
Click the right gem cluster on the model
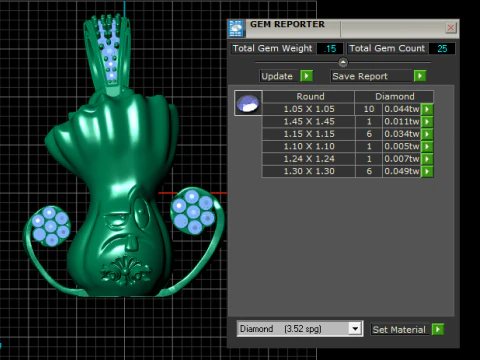click(193, 211)
